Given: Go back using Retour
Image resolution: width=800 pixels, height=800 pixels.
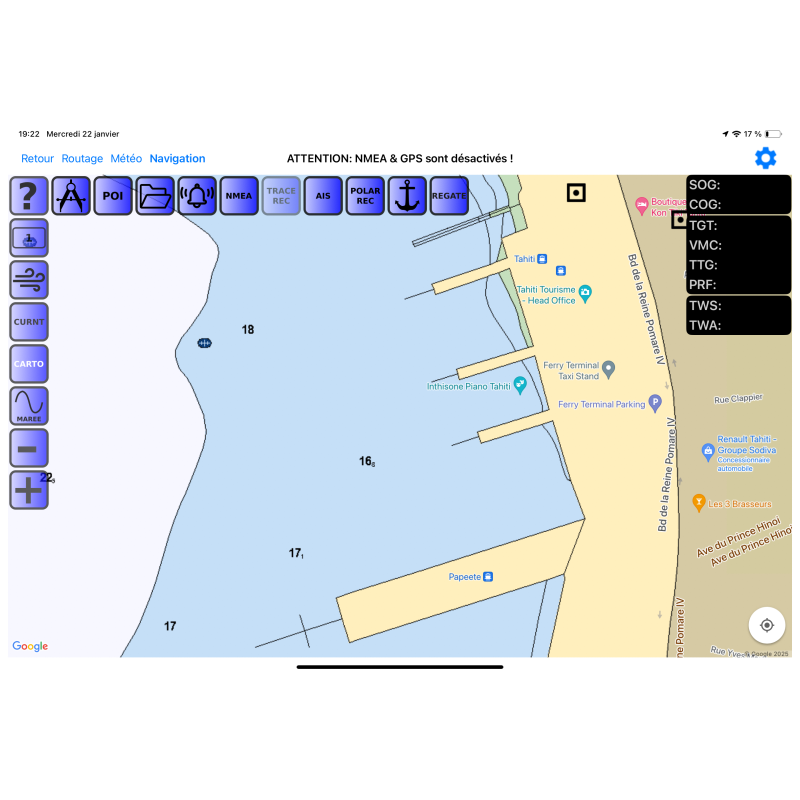Looking at the screenshot, I should coord(38,159).
